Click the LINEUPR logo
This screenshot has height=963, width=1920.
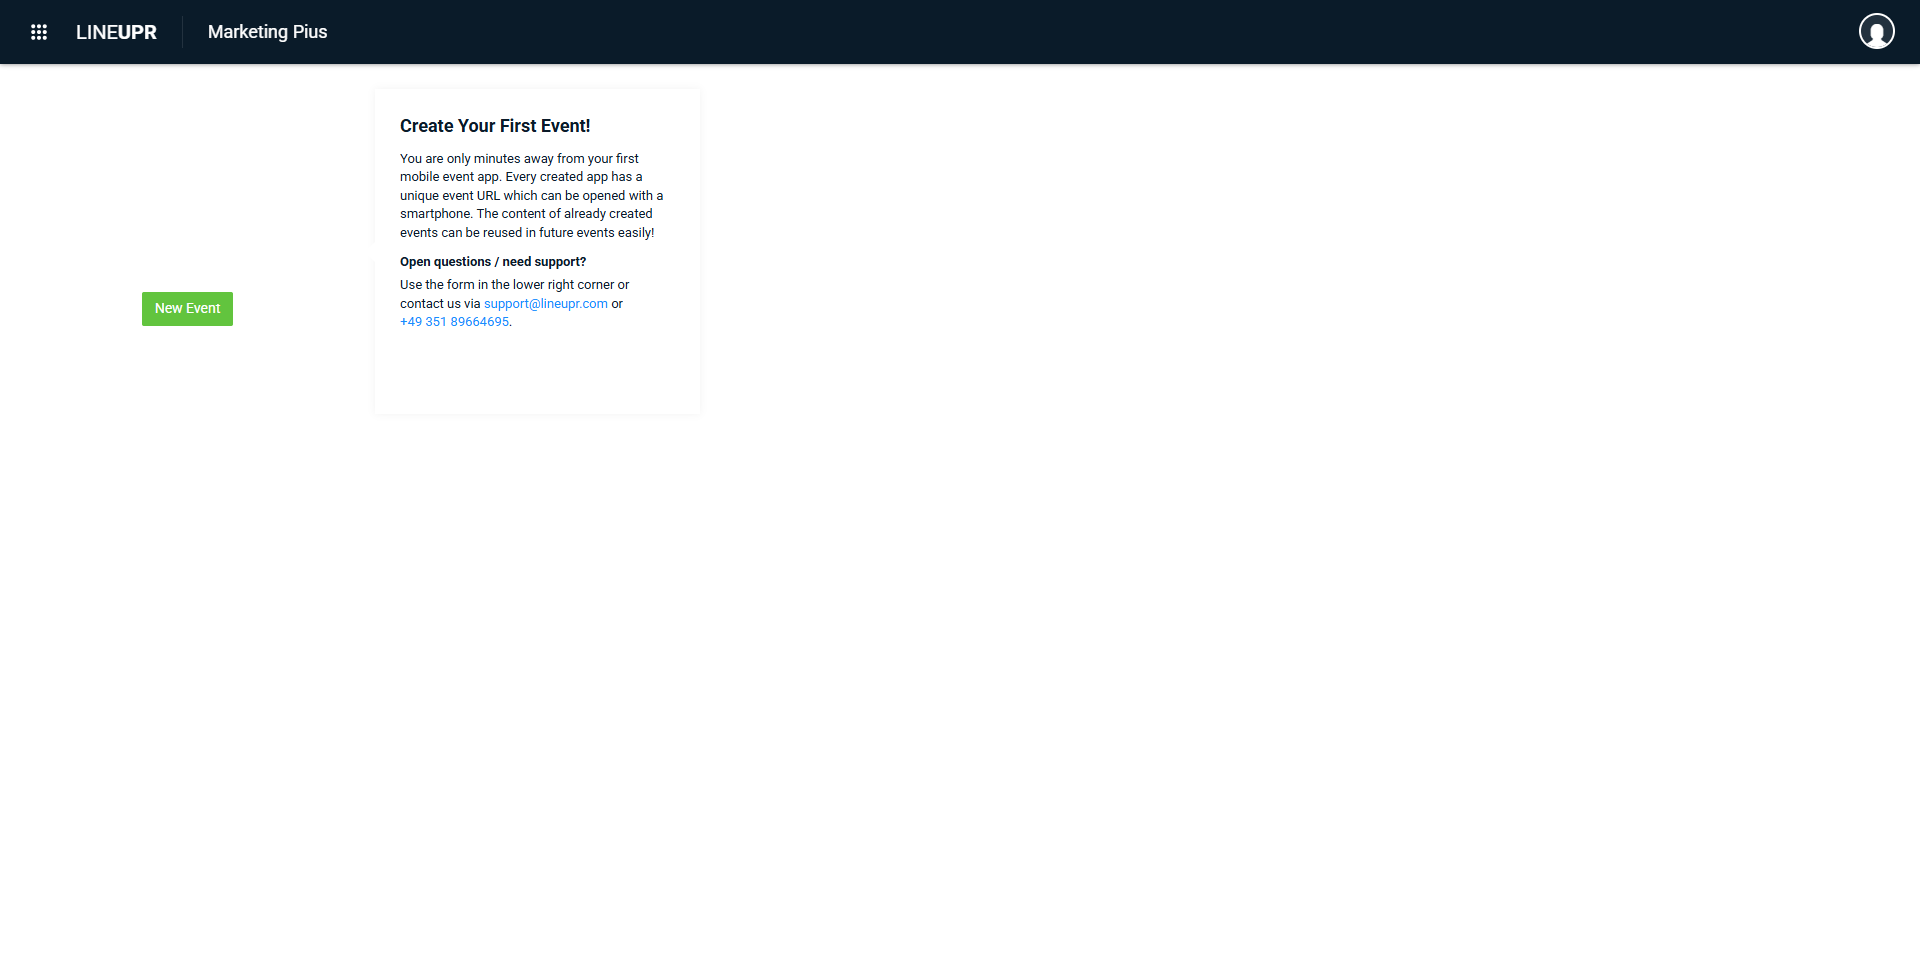pos(116,32)
